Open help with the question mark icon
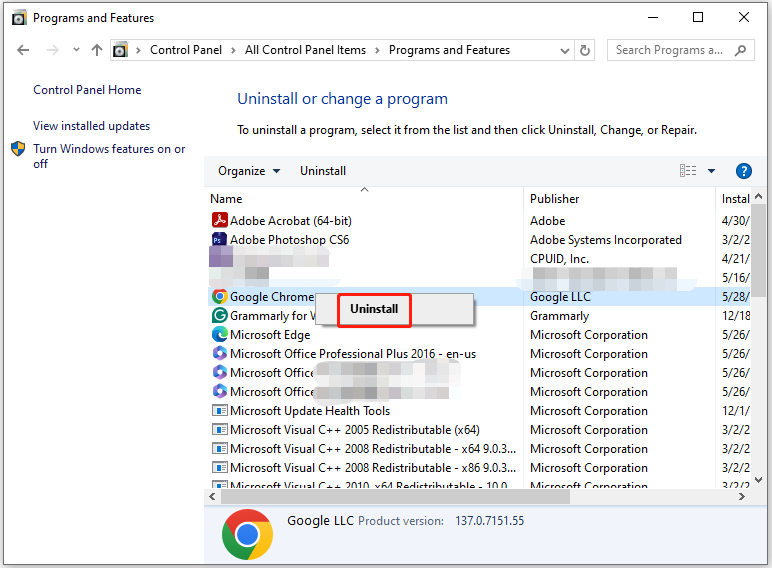 [x=743, y=171]
